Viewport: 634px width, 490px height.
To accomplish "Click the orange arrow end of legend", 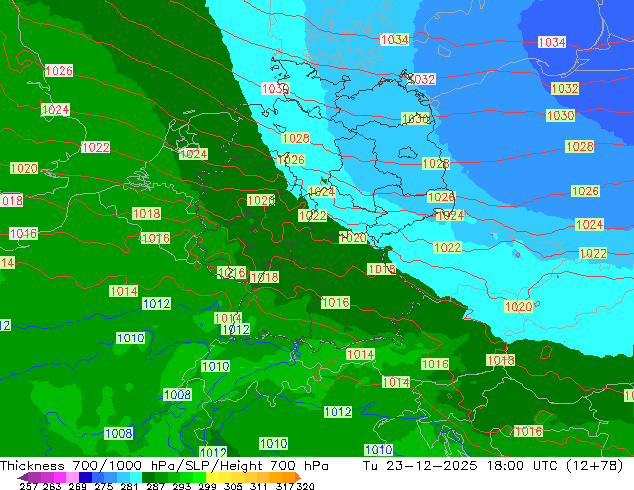I will click(x=298, y=477).
